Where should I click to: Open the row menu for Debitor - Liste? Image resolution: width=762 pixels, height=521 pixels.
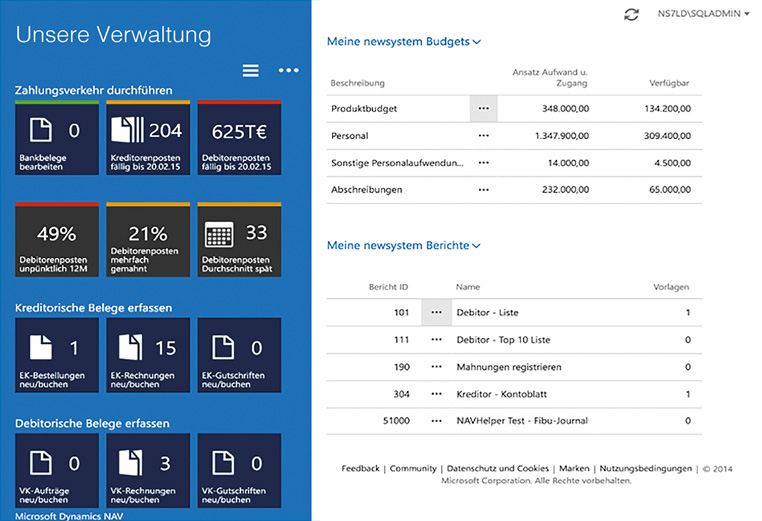[436, 313]
